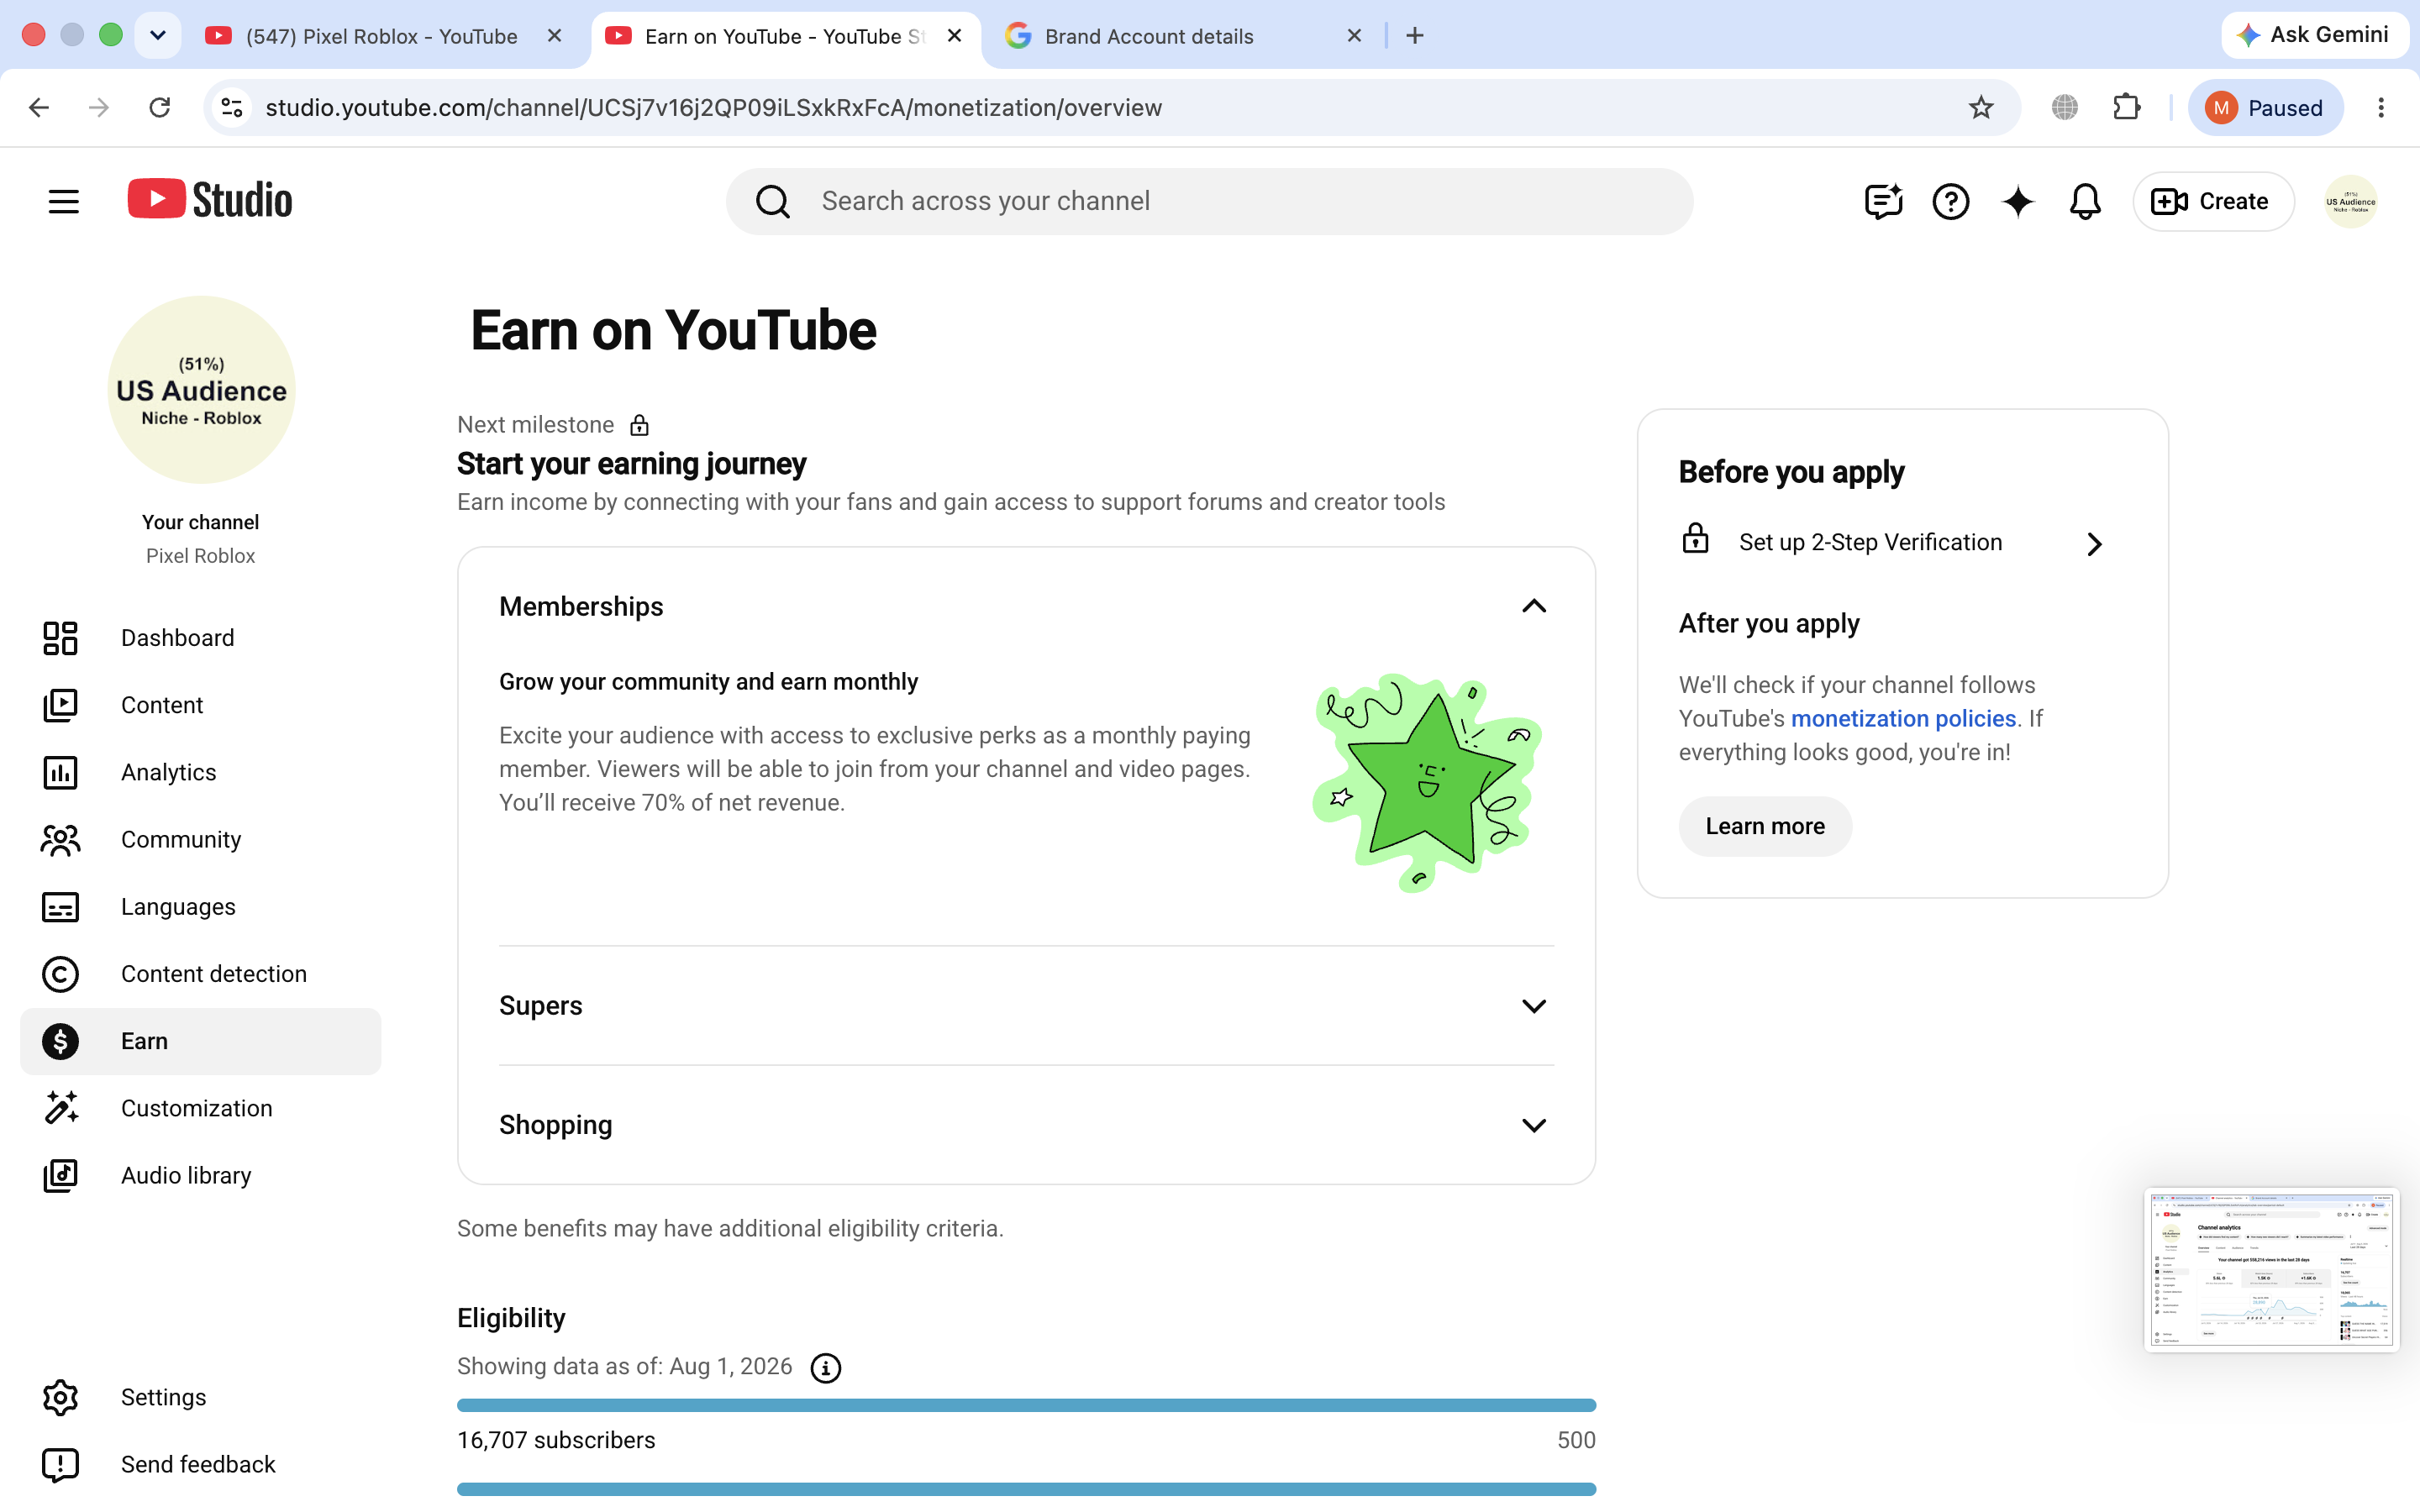This screenshot has height=1512, width=2420.
Task: Close the Brand Account details tab
Action: click(x=1354, y=36)
